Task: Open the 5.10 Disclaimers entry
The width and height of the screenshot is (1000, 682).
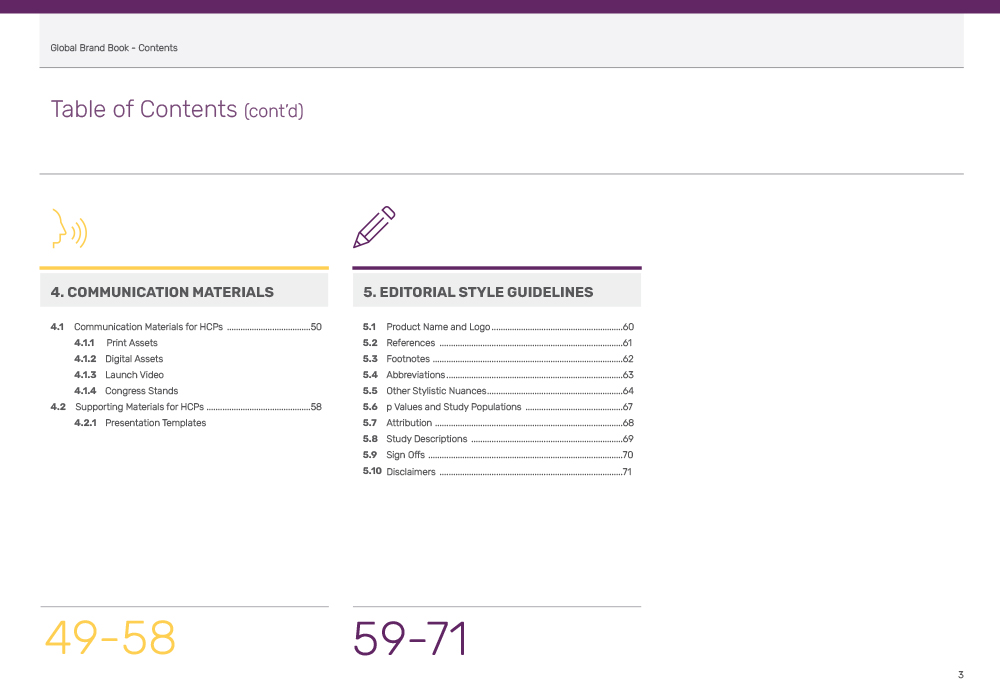Action: click(410, 471)
